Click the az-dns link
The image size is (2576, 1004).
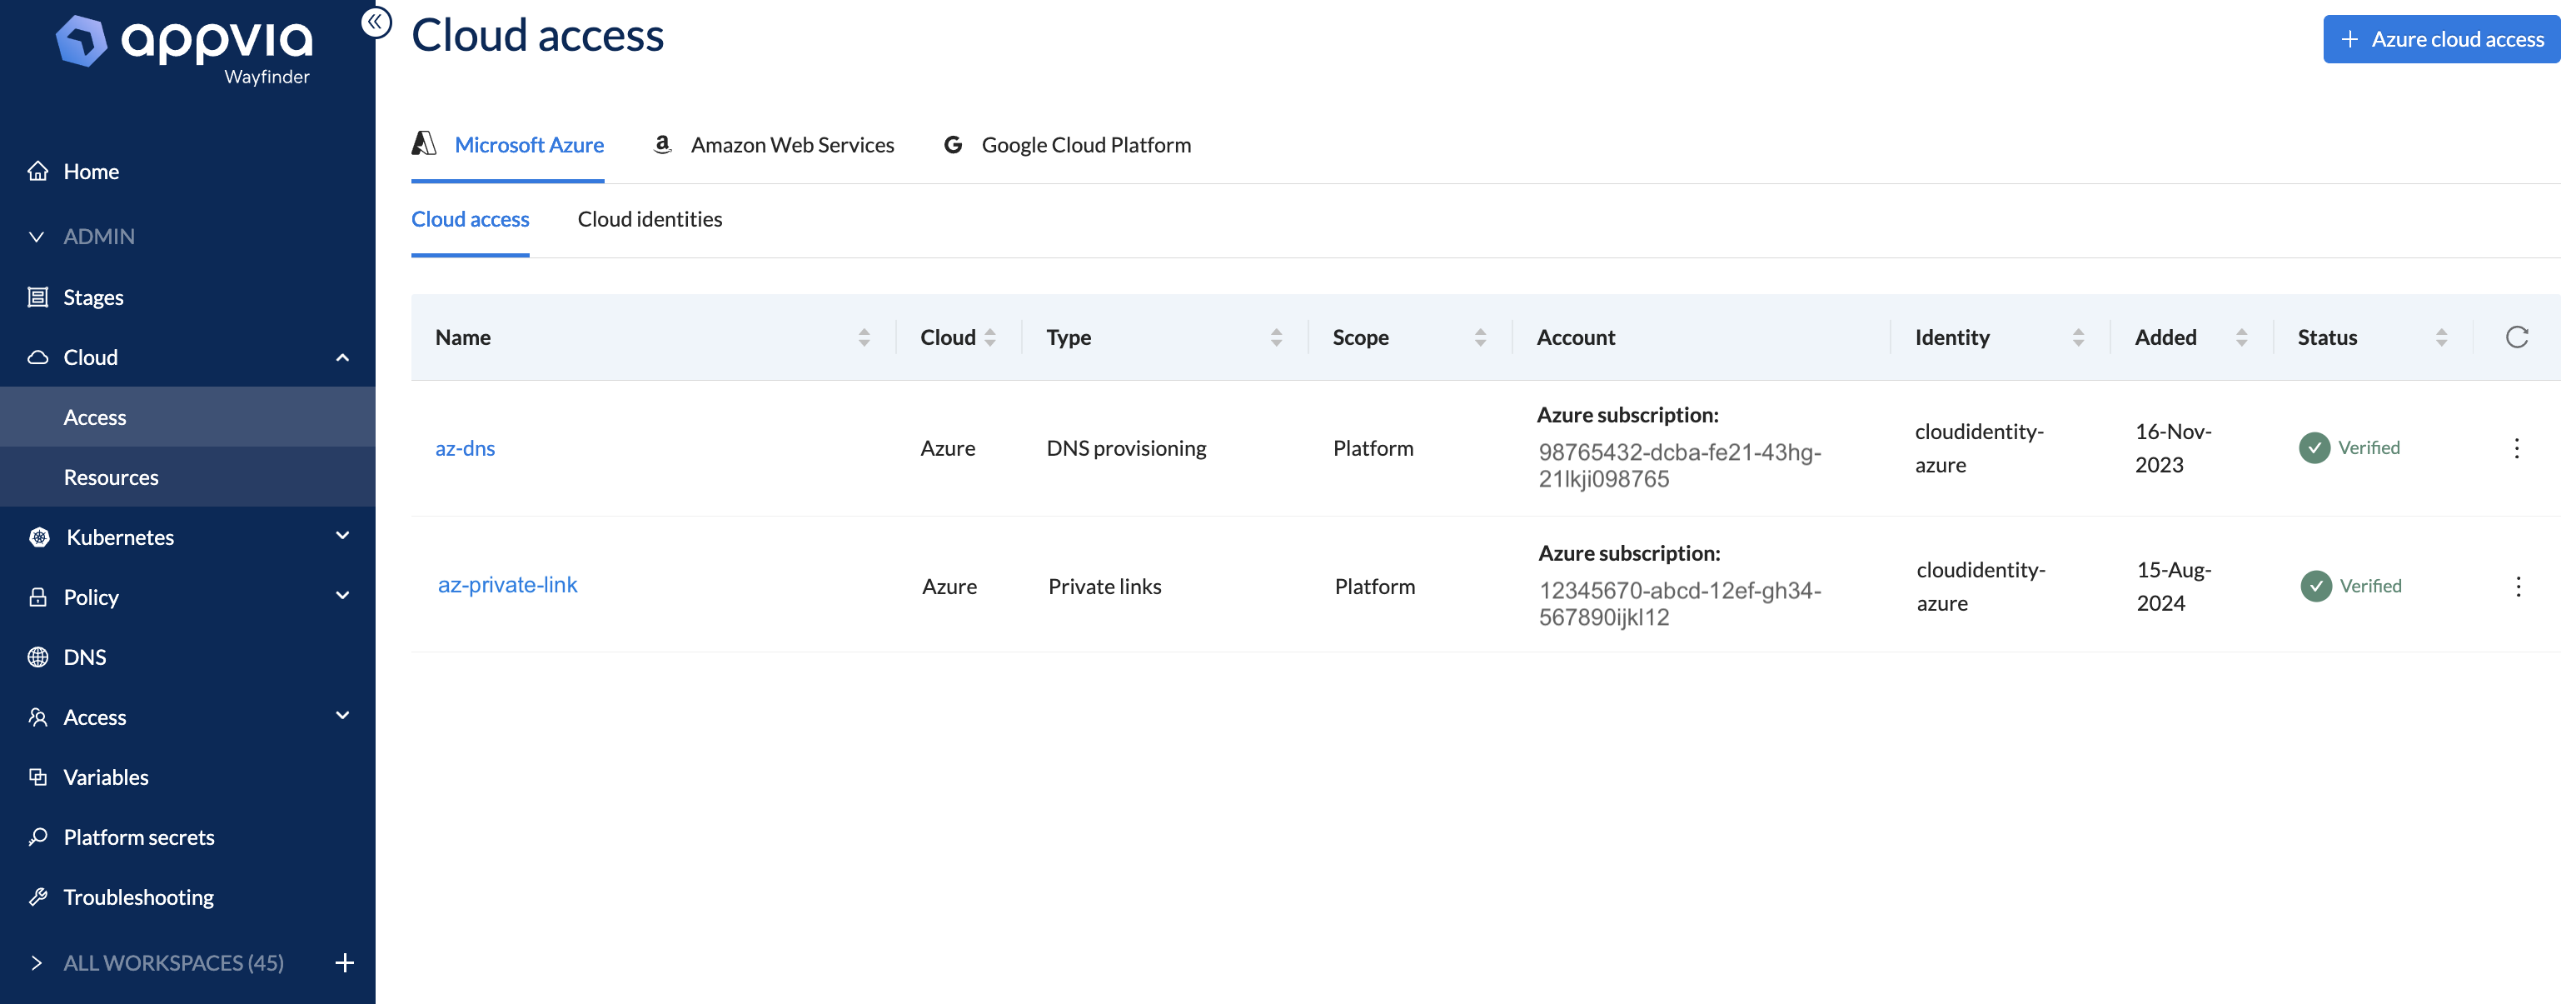[463, 445]
